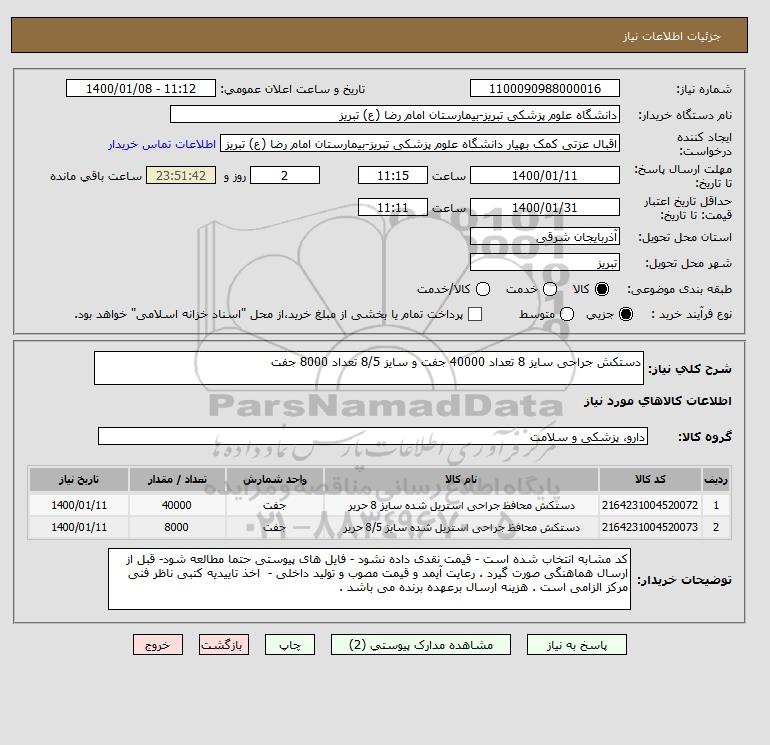Click the 'خروج' exit button
The width and height of the screenshot is (770, 745).
coord(158,644)
